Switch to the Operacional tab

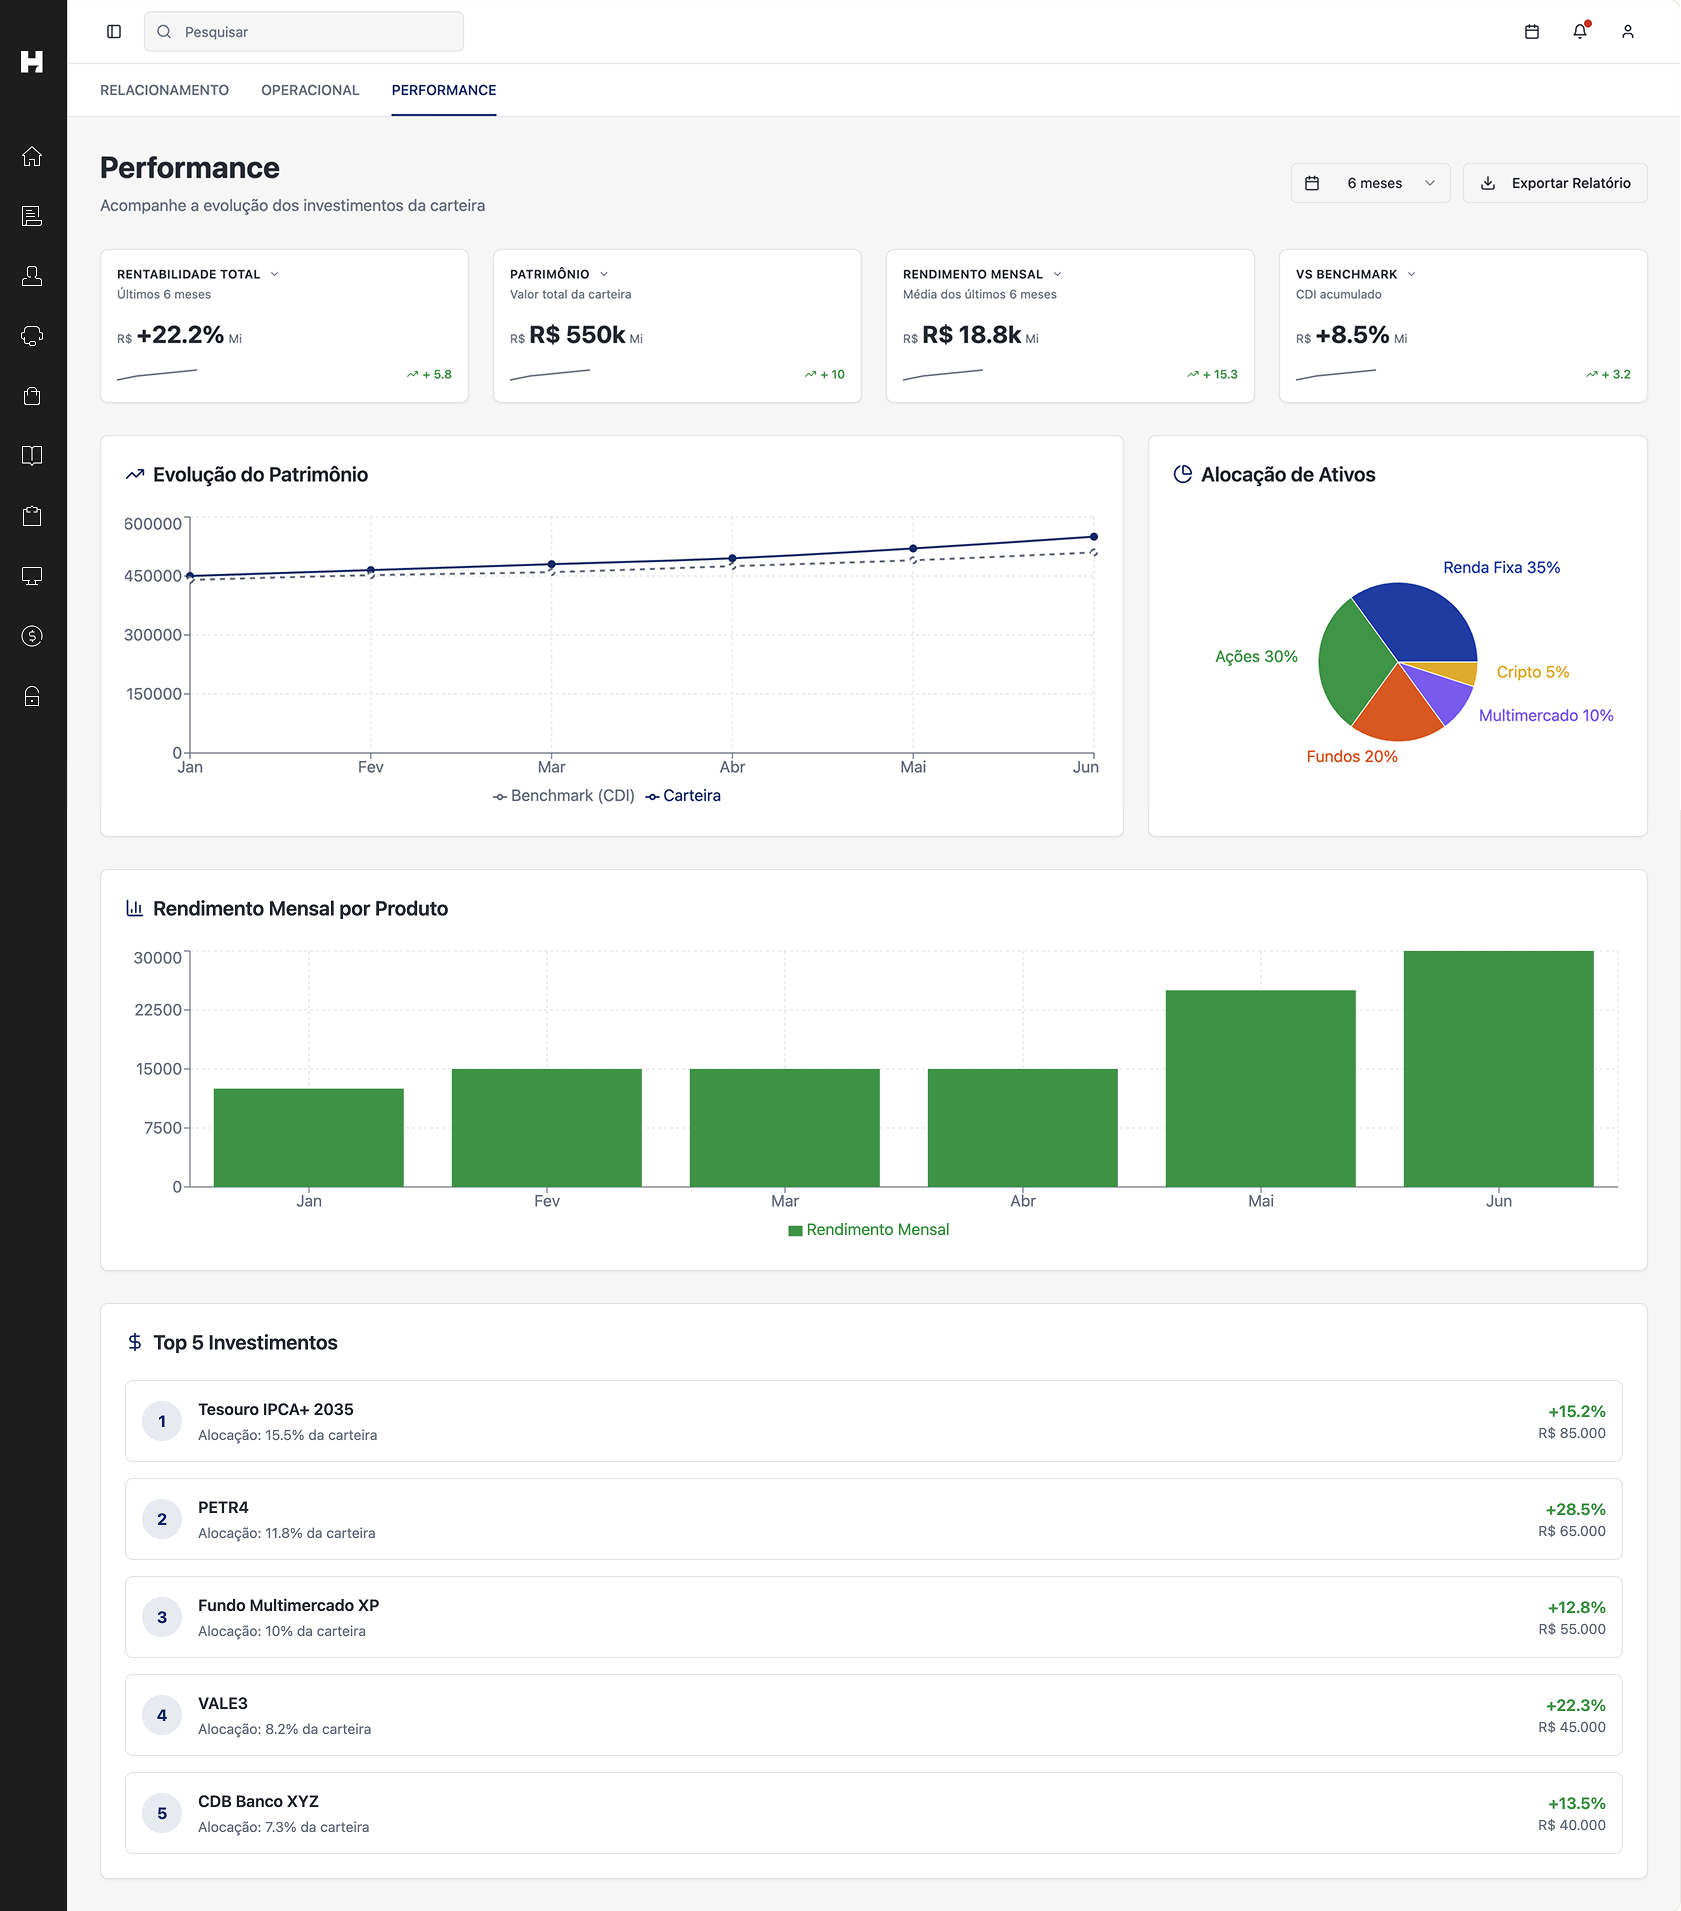coord(309,90)
